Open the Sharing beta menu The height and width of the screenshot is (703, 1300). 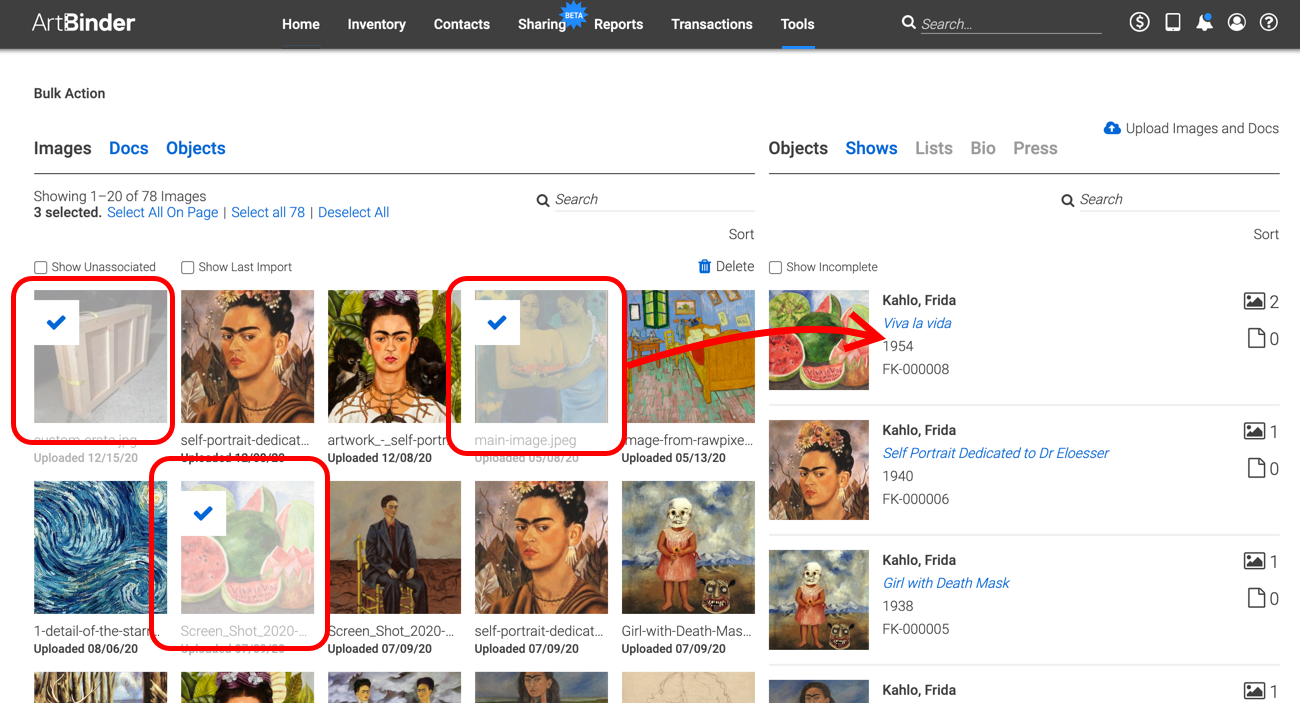point(542,24)
